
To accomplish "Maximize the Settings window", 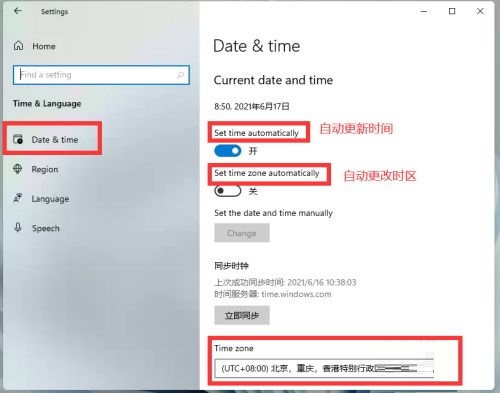I will pyautogui.click(x=452, y=11).
